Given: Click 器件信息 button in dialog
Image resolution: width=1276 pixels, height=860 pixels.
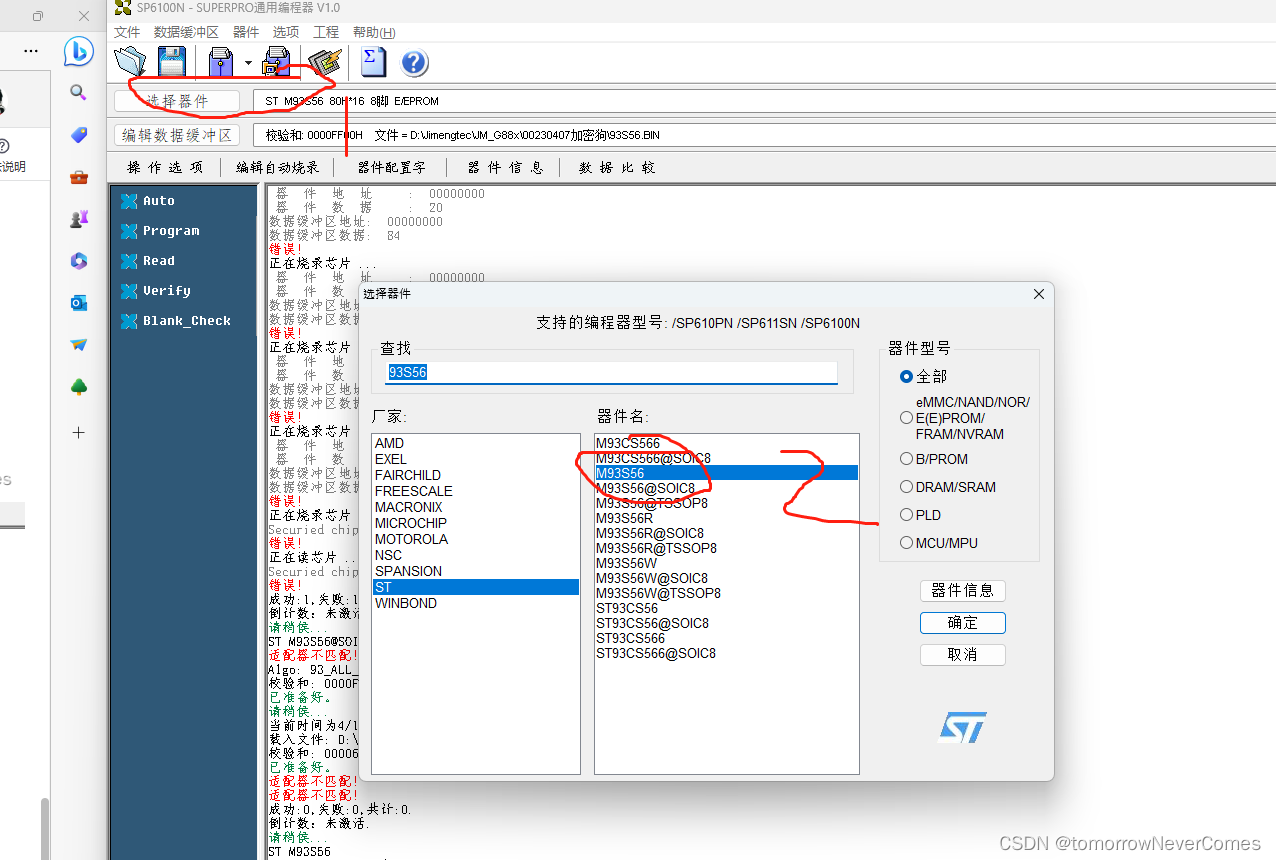Looking at the screenshot, I should point(962,590).
